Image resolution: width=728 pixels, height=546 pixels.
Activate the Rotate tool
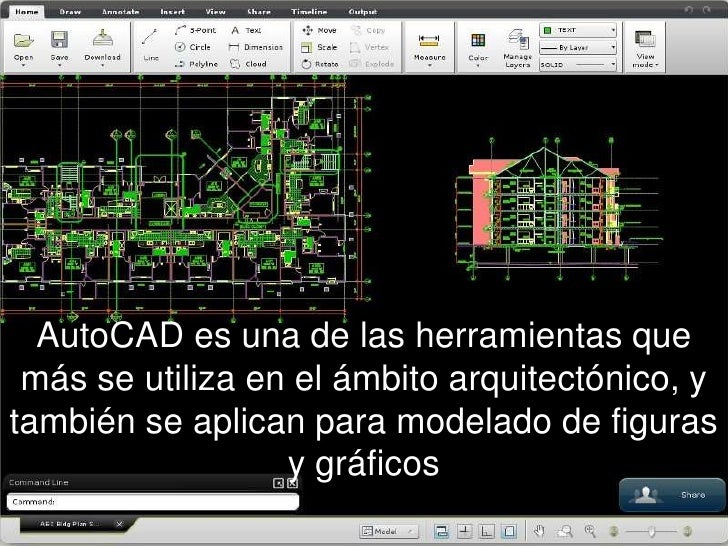tap(320, 64)
